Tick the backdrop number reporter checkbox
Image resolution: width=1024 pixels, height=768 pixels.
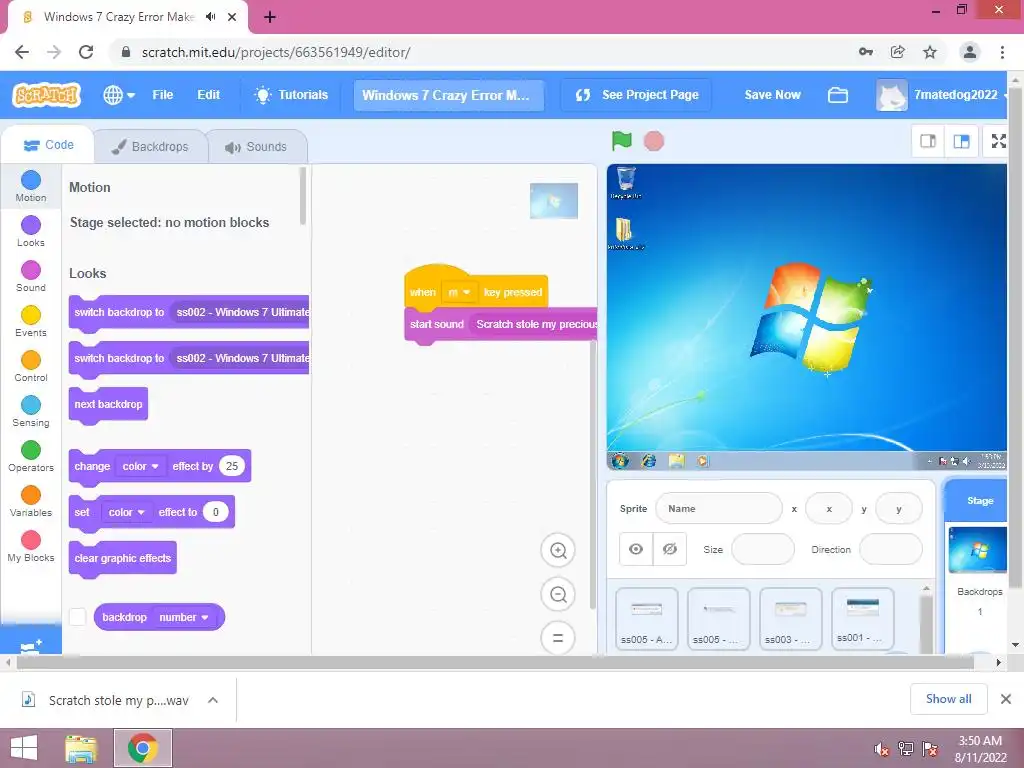78,617
